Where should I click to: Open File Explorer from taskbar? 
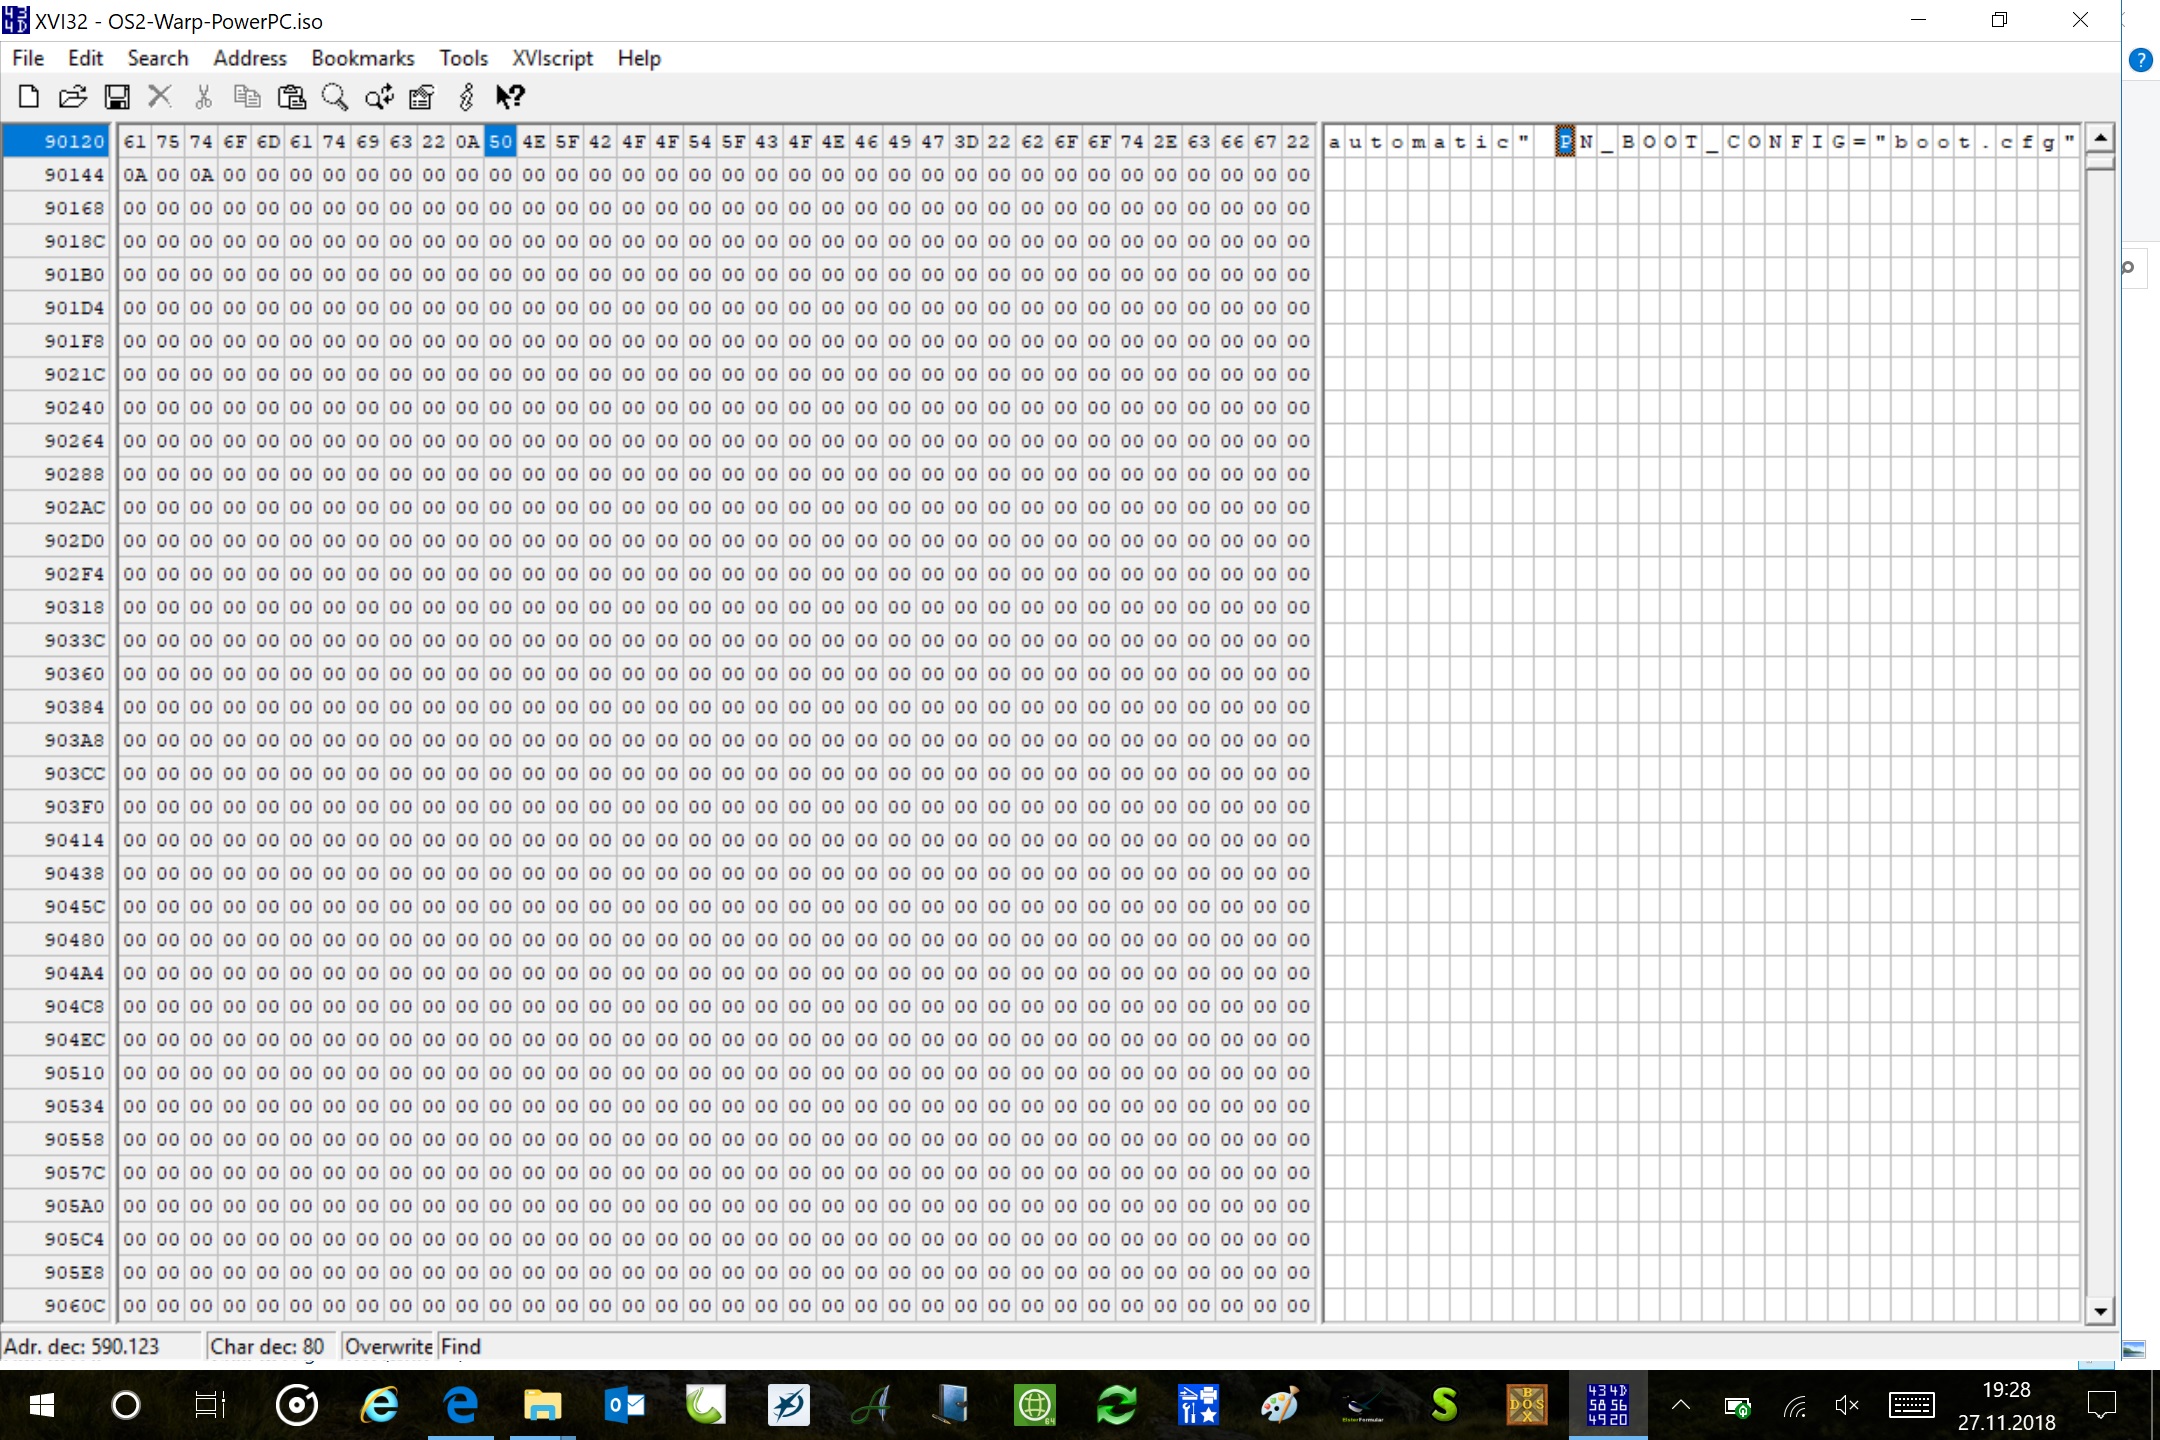coord(542,1405)
